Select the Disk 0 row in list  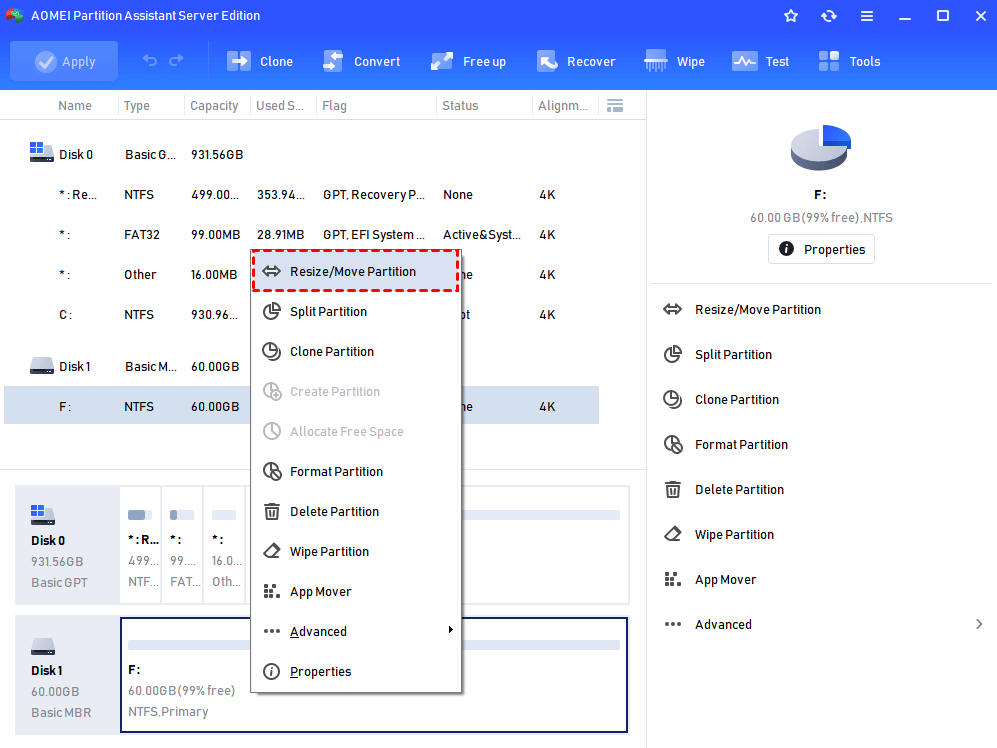(x=301, y=155)
